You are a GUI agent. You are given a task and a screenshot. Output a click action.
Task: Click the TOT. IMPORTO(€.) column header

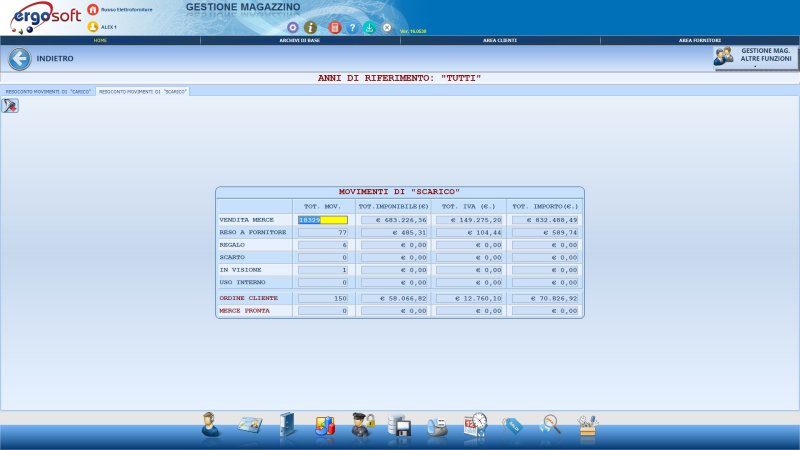click(x=545, y=207)
